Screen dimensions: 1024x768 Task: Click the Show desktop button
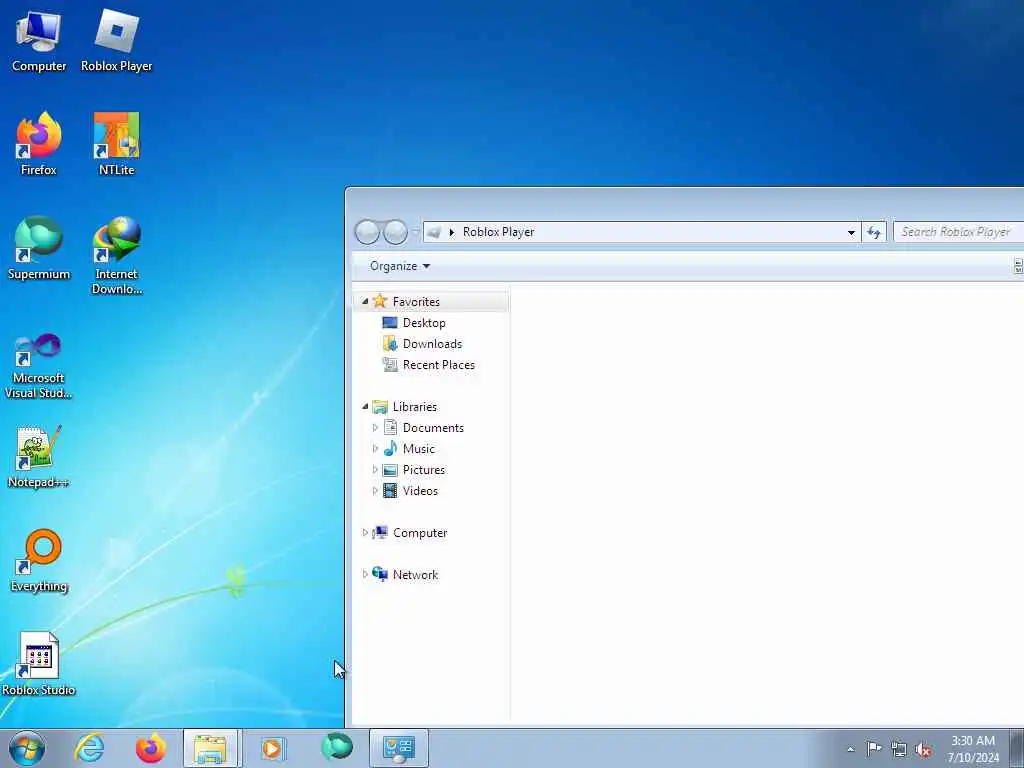(x=1017, y=748)
